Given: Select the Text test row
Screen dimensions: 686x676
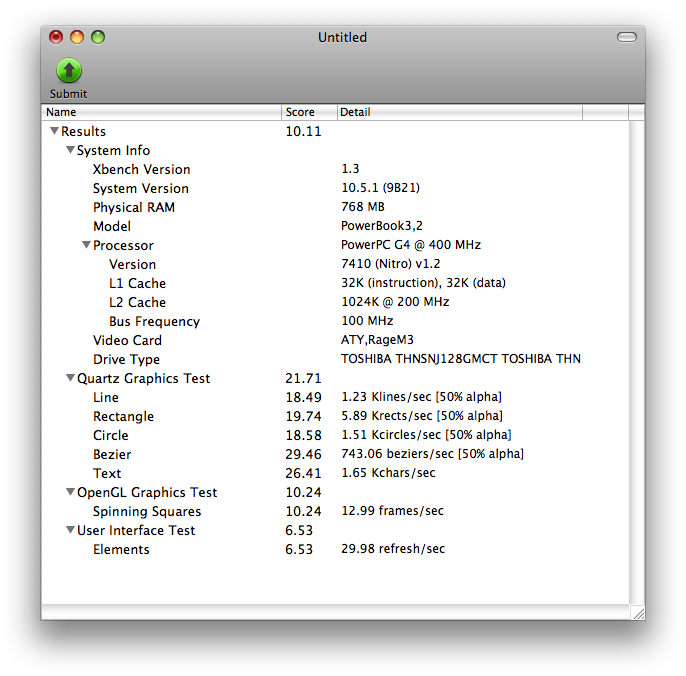Looking at the screenshot, I should tap(336, 473).
